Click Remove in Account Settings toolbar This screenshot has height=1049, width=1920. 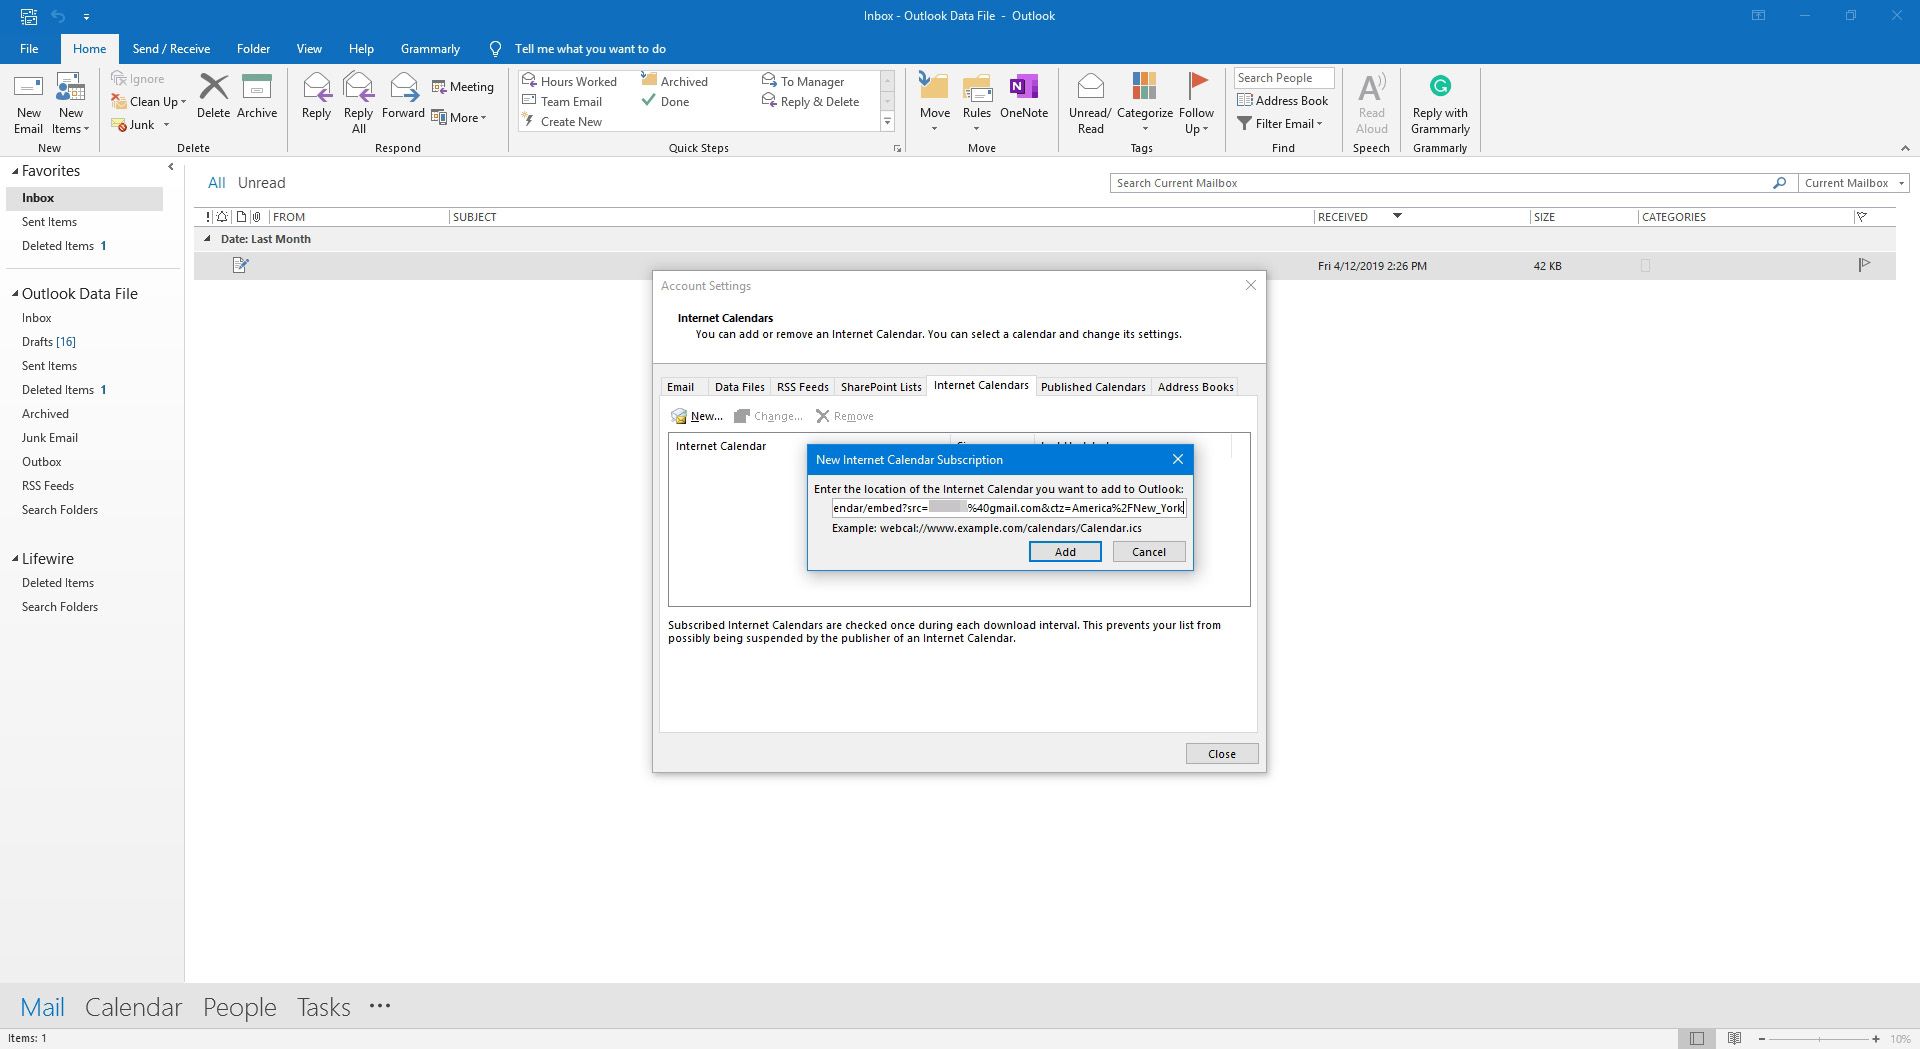pyautogui.click(x=845, y=416)
